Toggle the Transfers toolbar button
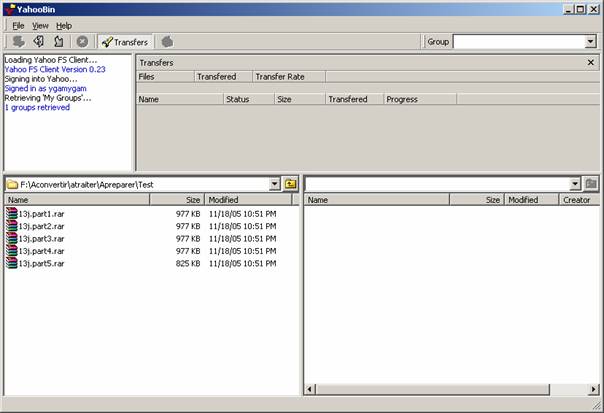This screenshot has height=413, width=604. click(125, 42)
